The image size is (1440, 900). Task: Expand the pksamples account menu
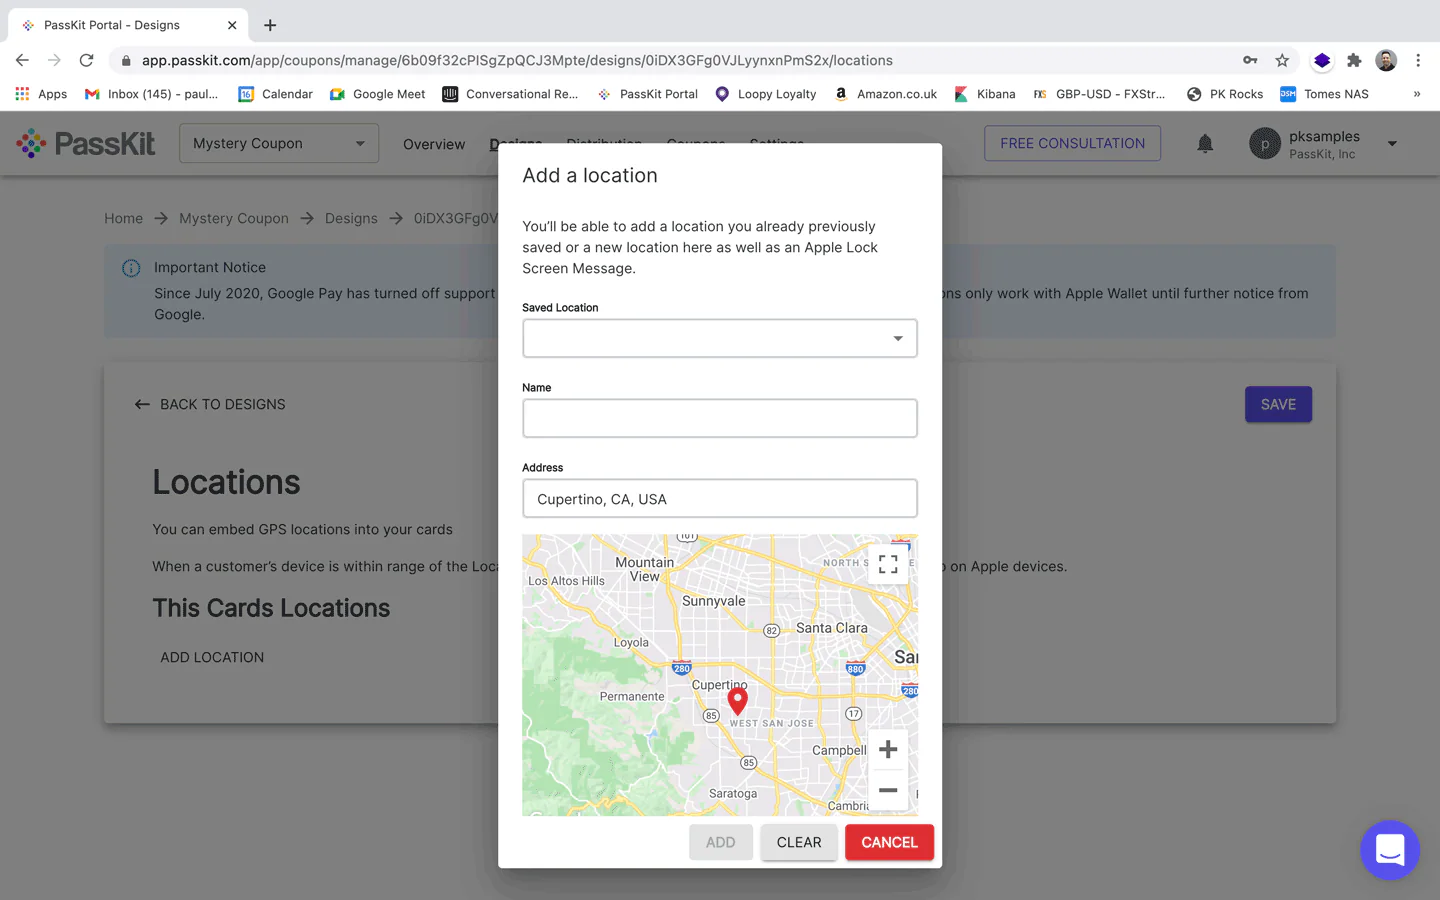[x=1392, y=144]
